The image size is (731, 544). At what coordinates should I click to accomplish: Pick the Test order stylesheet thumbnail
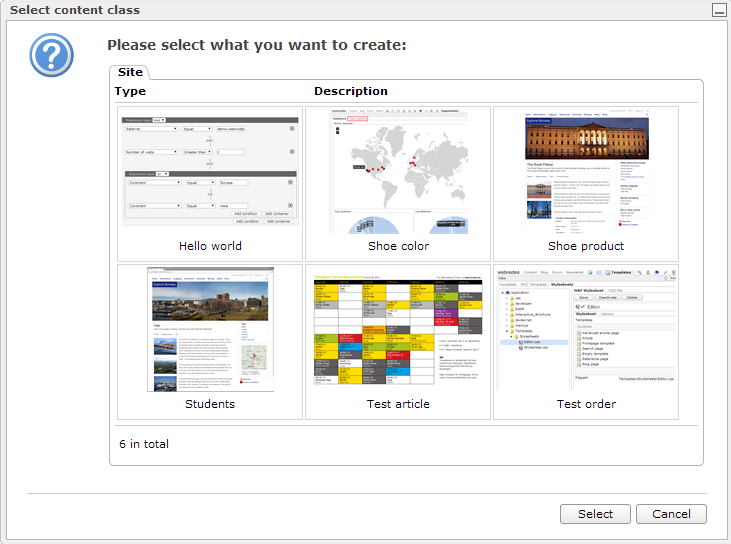586,328
